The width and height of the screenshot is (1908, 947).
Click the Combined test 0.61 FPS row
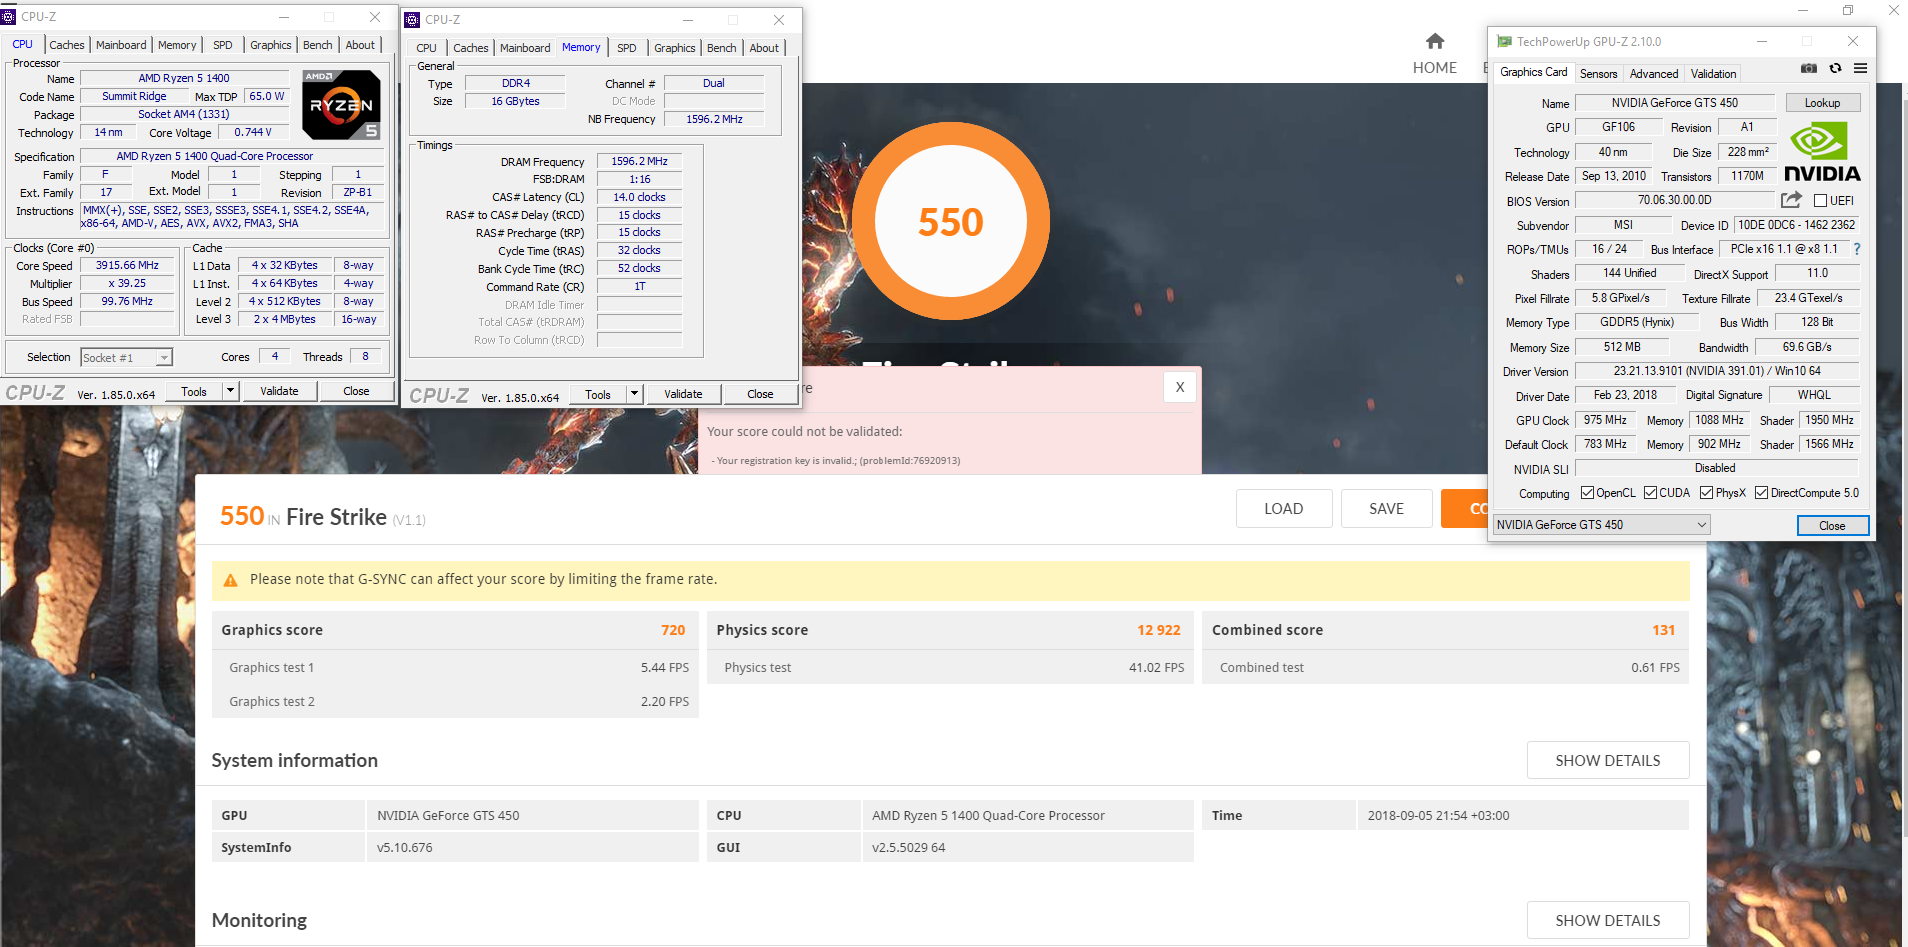(1446, 667)
